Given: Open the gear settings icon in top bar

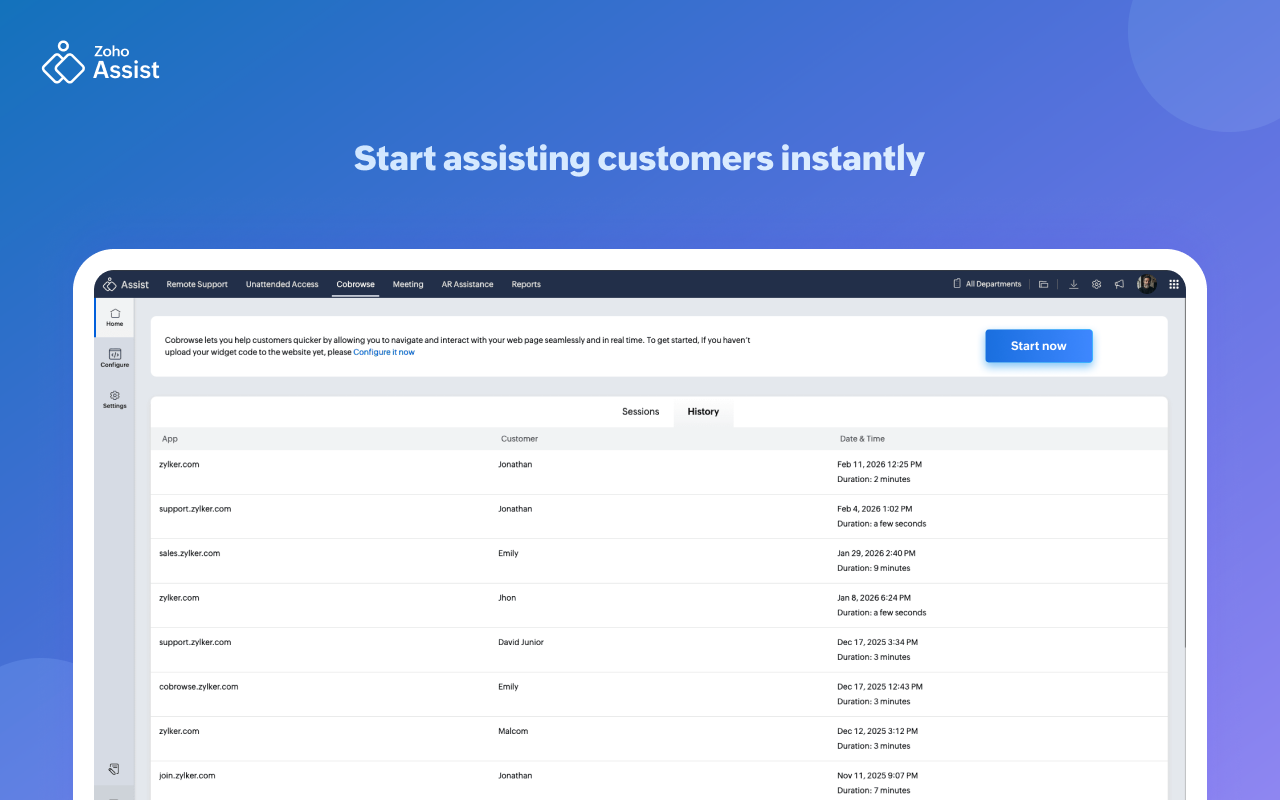Looking at the screenshot, I should coord(1096,284).
